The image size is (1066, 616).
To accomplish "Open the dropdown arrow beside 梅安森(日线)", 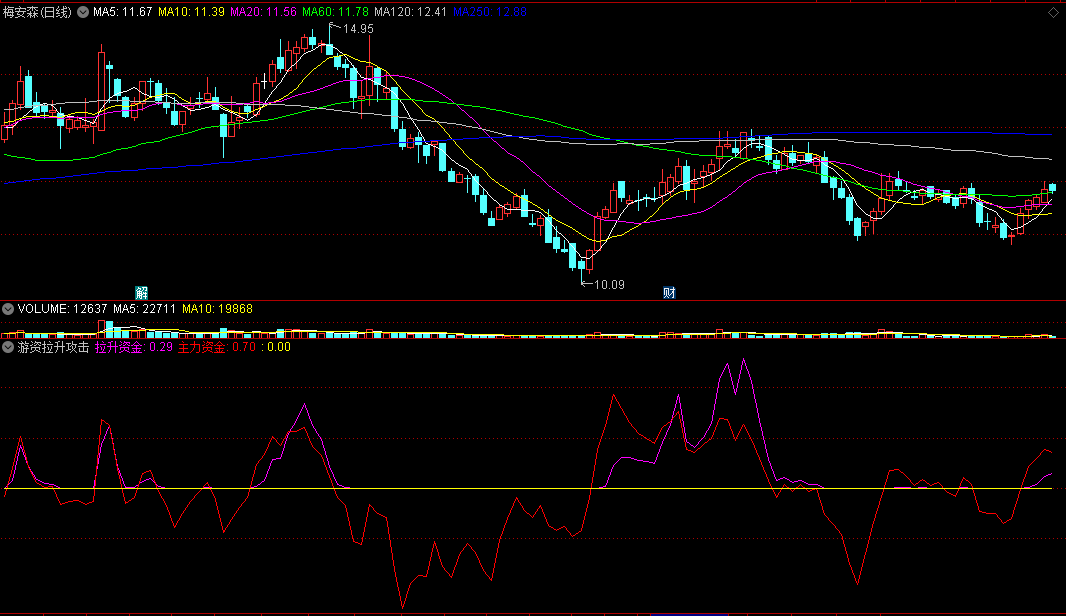I will pos(83,12).
